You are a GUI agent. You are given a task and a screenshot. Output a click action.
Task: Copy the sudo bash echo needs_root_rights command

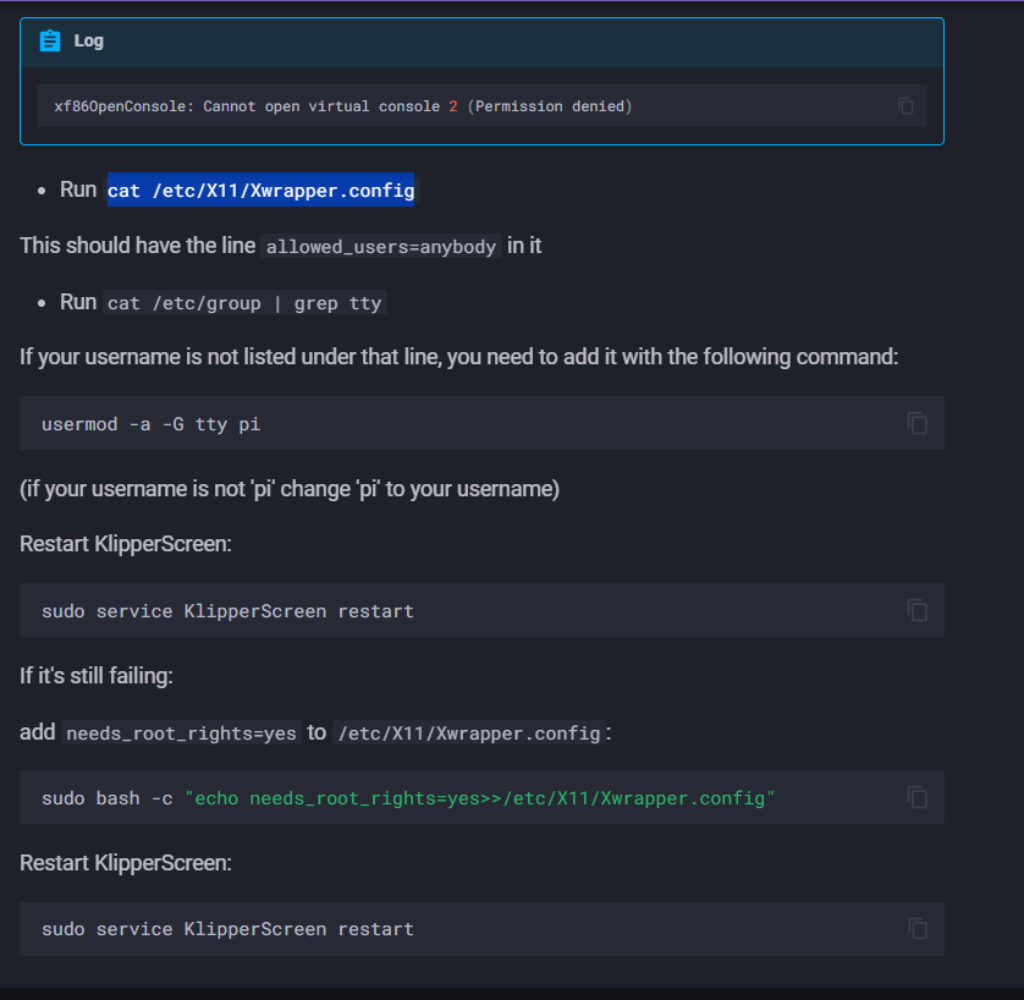click(917, 798)
